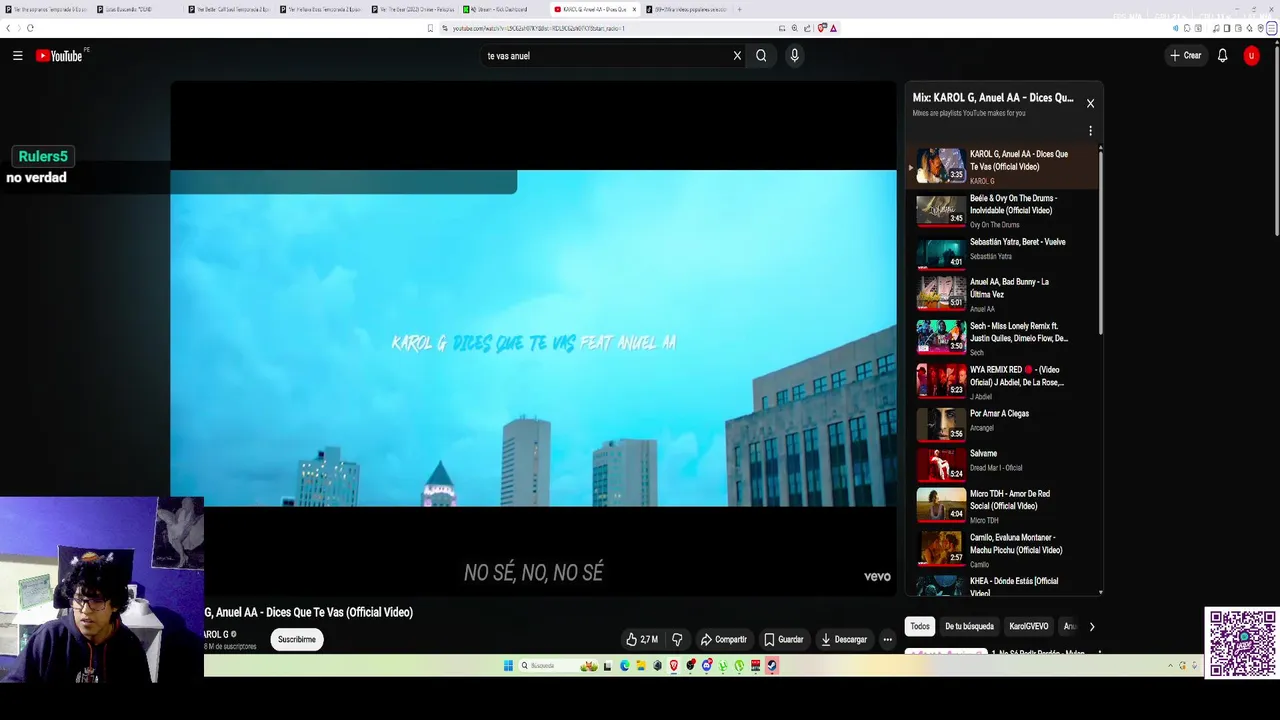
Task: Open the notifications bell
Action: [1222, 56]
